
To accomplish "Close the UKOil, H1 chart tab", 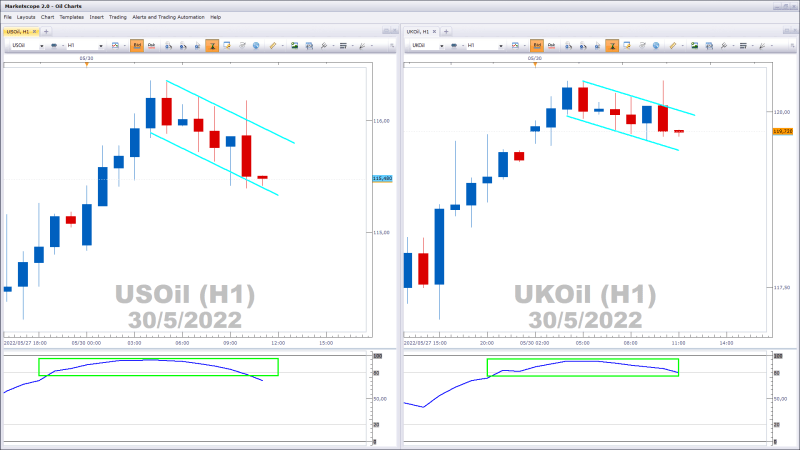I will tap(436, 31).
